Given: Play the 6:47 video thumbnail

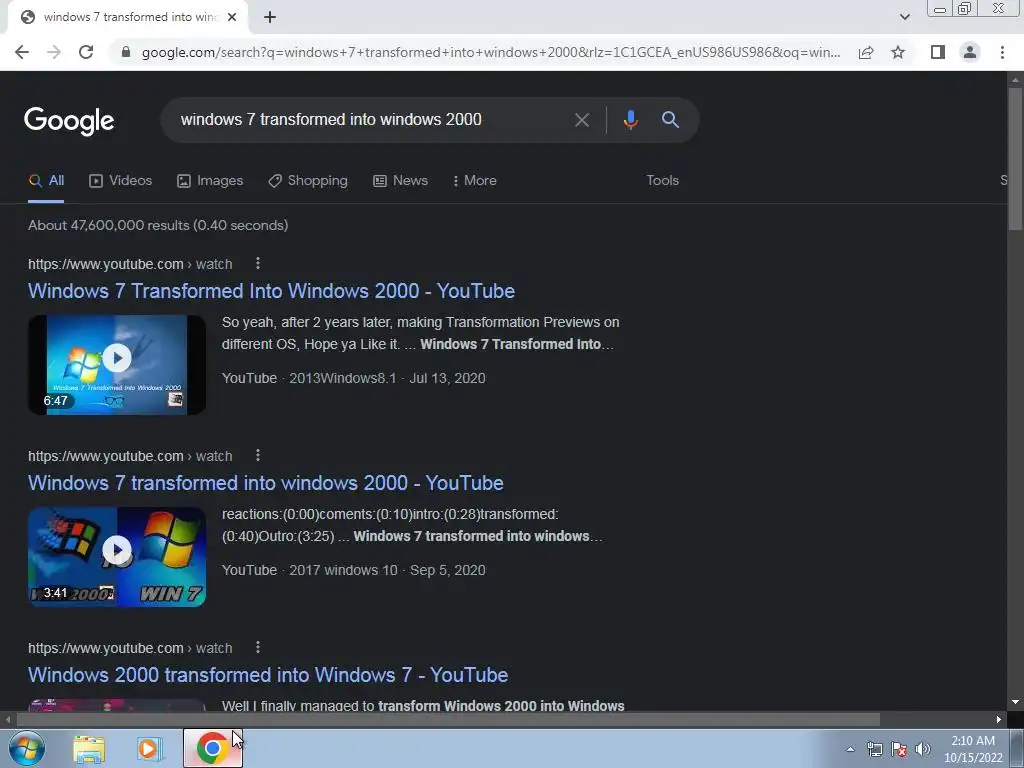Looking at the screenshot, I should click(117, 364).
